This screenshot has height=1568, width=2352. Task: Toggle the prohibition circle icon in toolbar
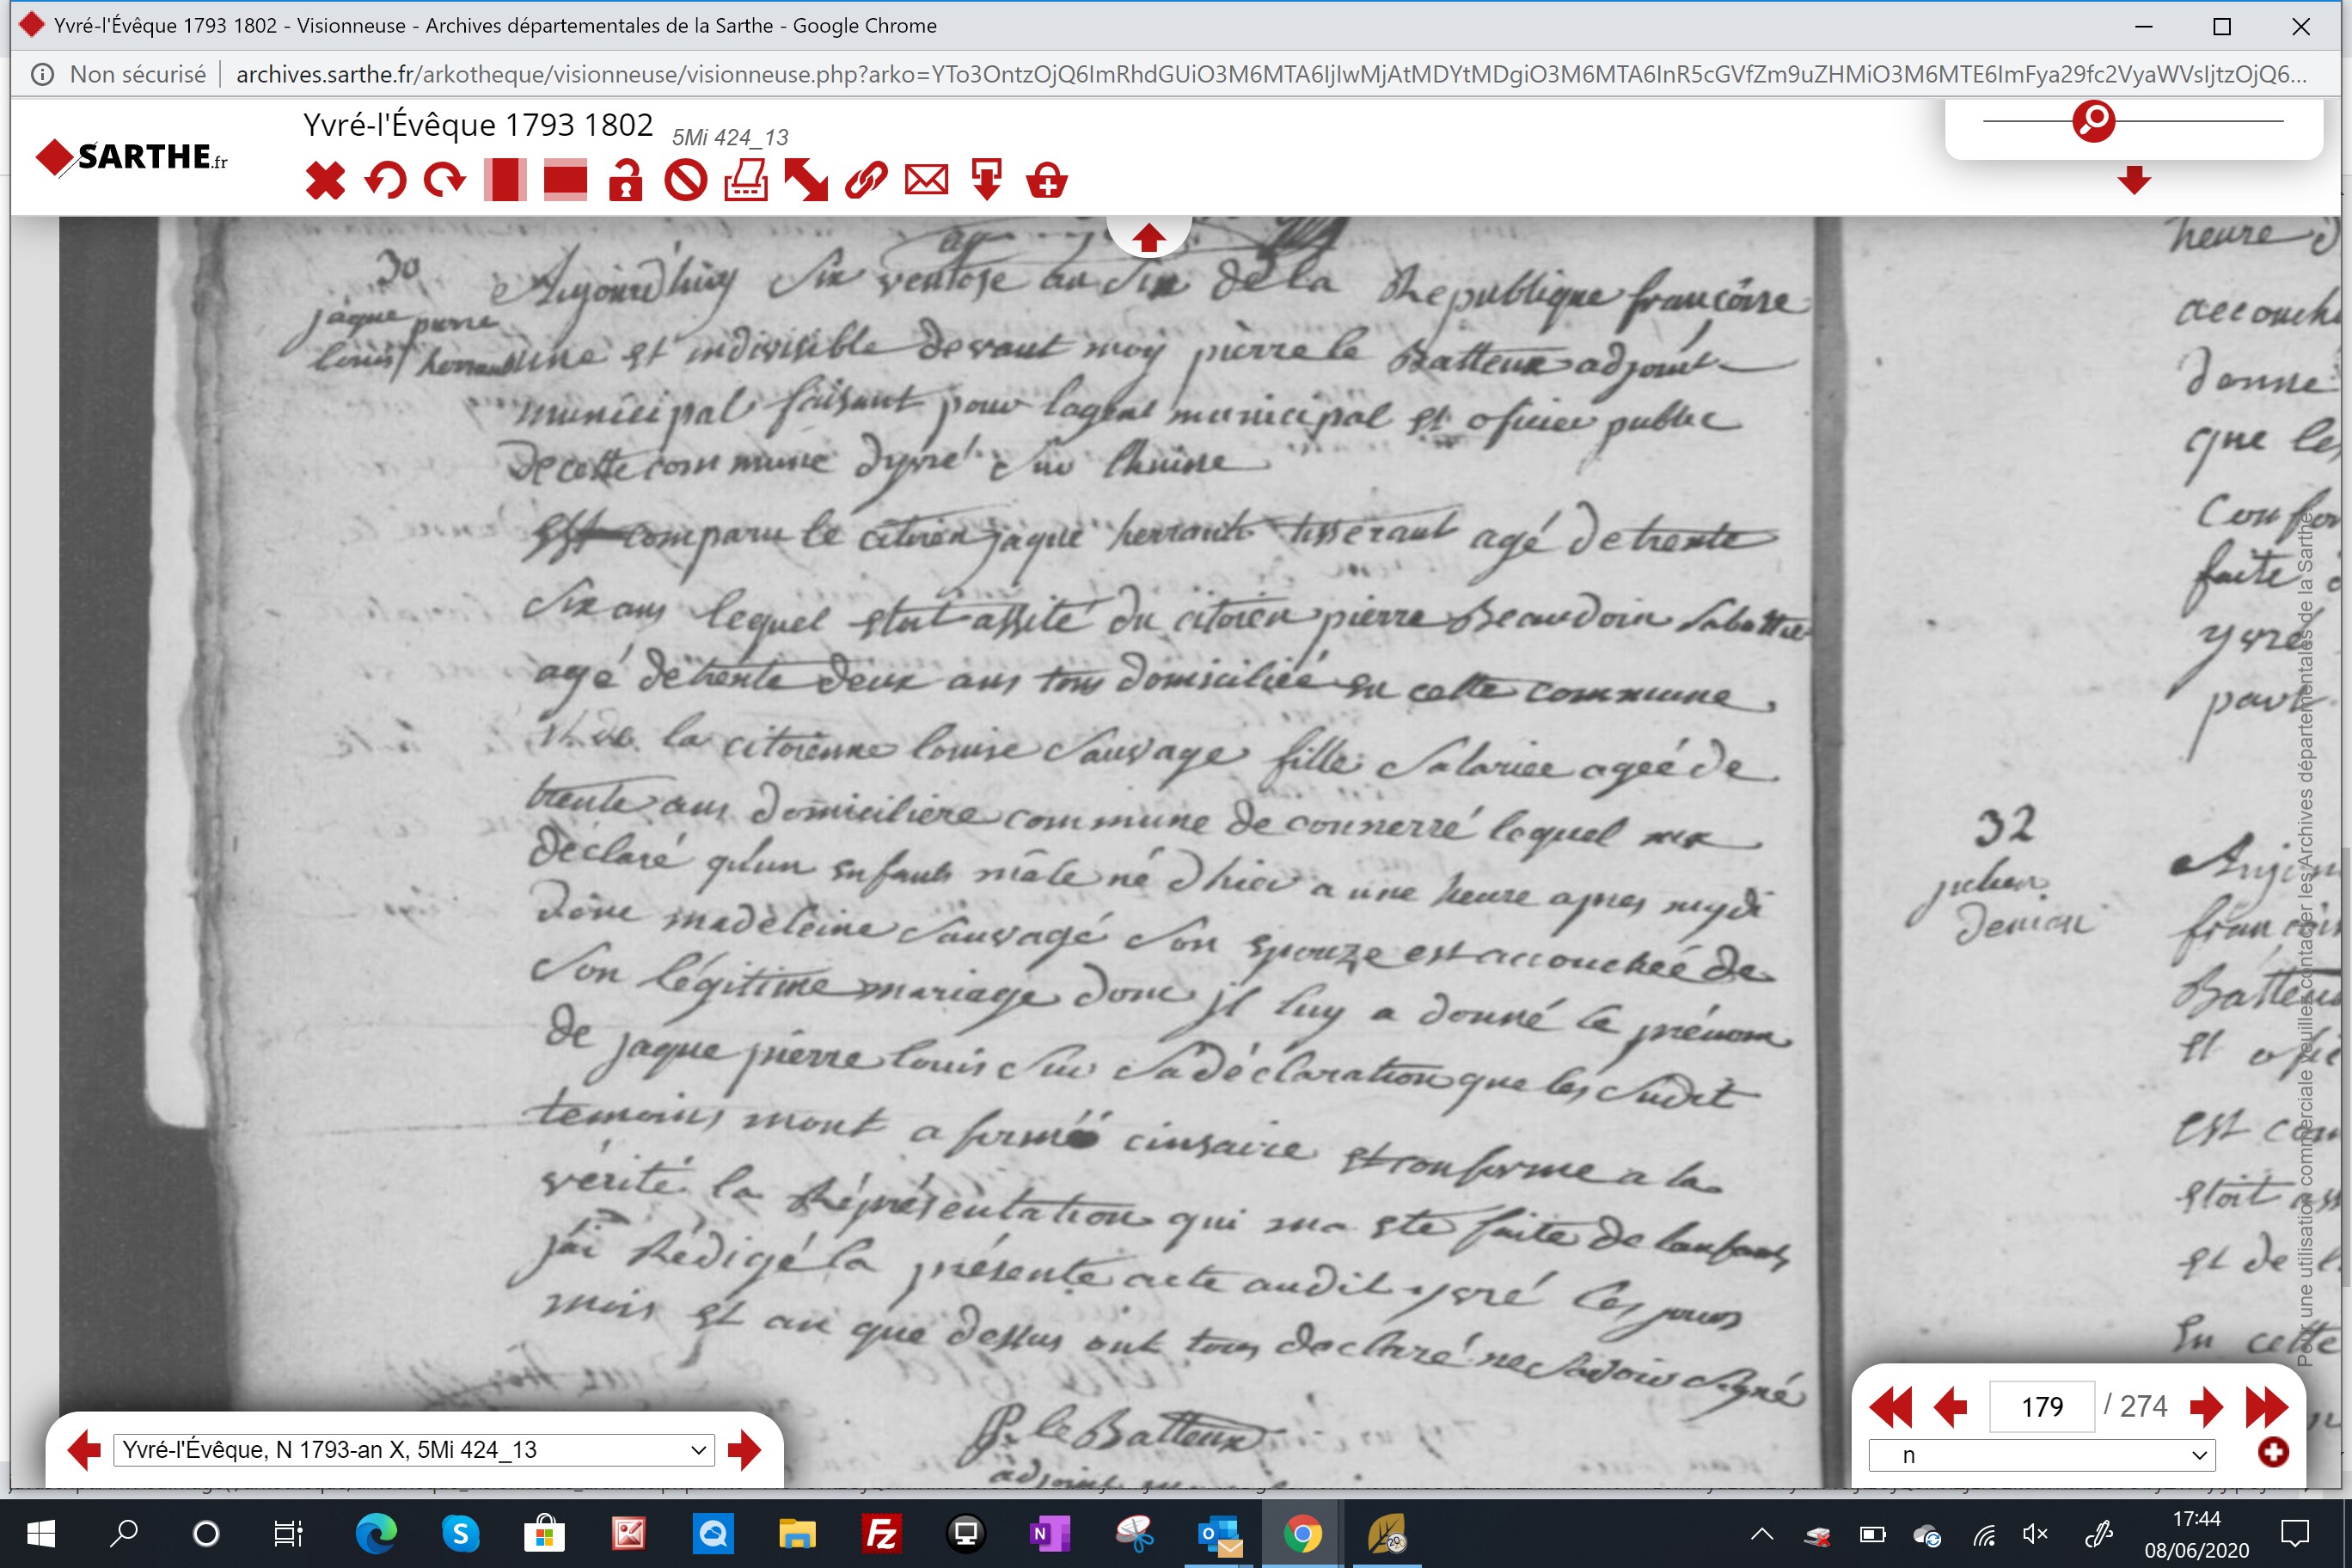pyautogui.click(x=686, y=181)
